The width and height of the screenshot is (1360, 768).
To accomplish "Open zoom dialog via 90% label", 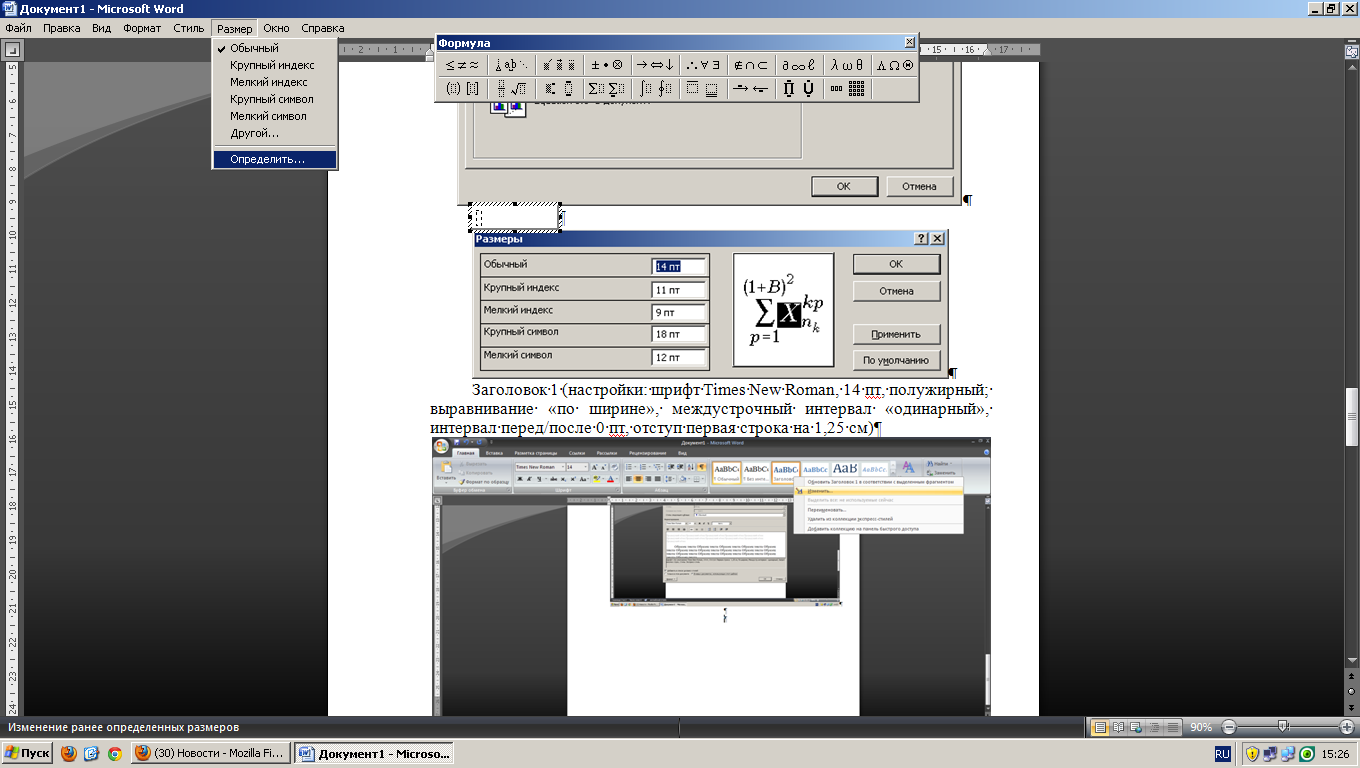I will (1201, 727).
